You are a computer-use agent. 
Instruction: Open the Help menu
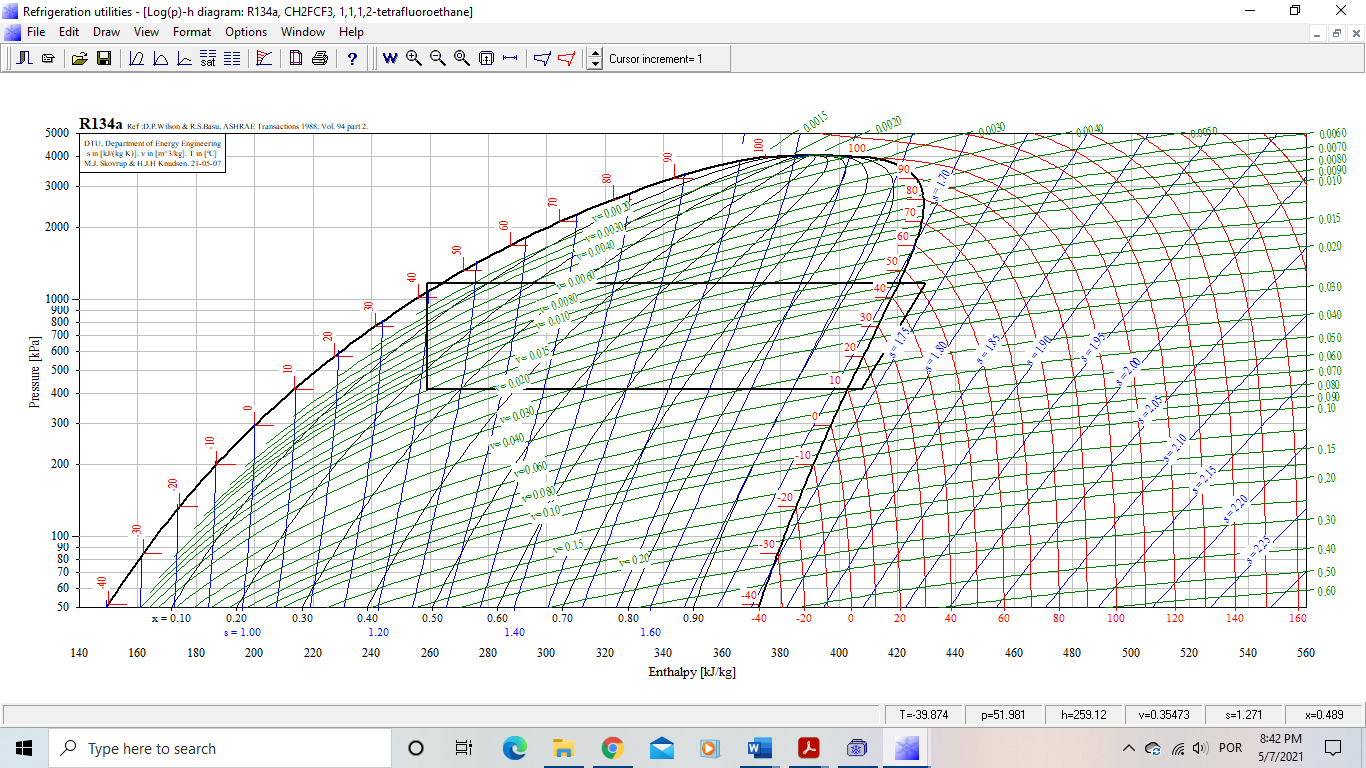tap(351, 32)
